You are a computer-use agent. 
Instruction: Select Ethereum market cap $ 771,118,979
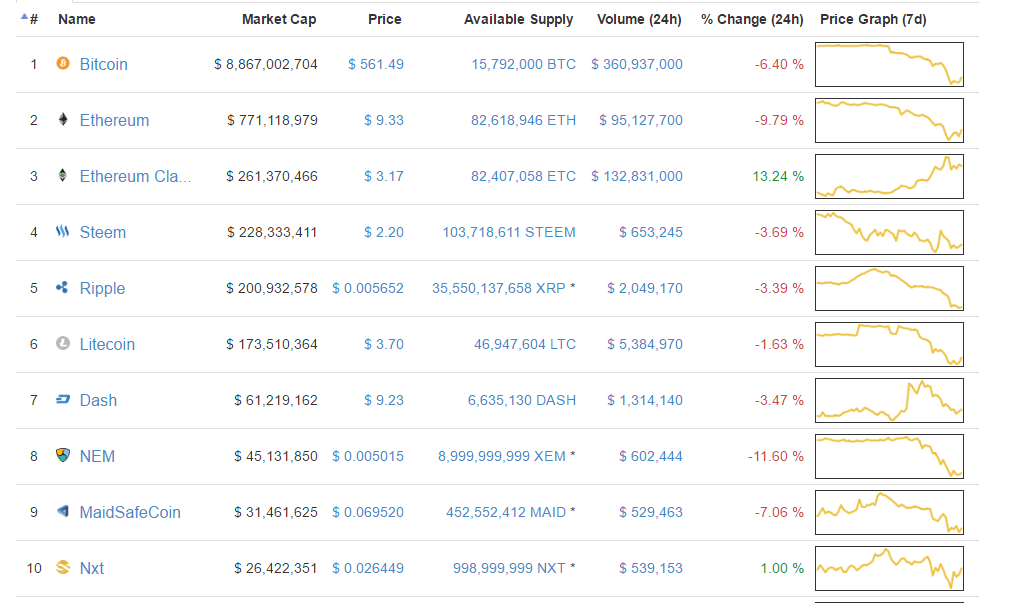click(272, 121)
